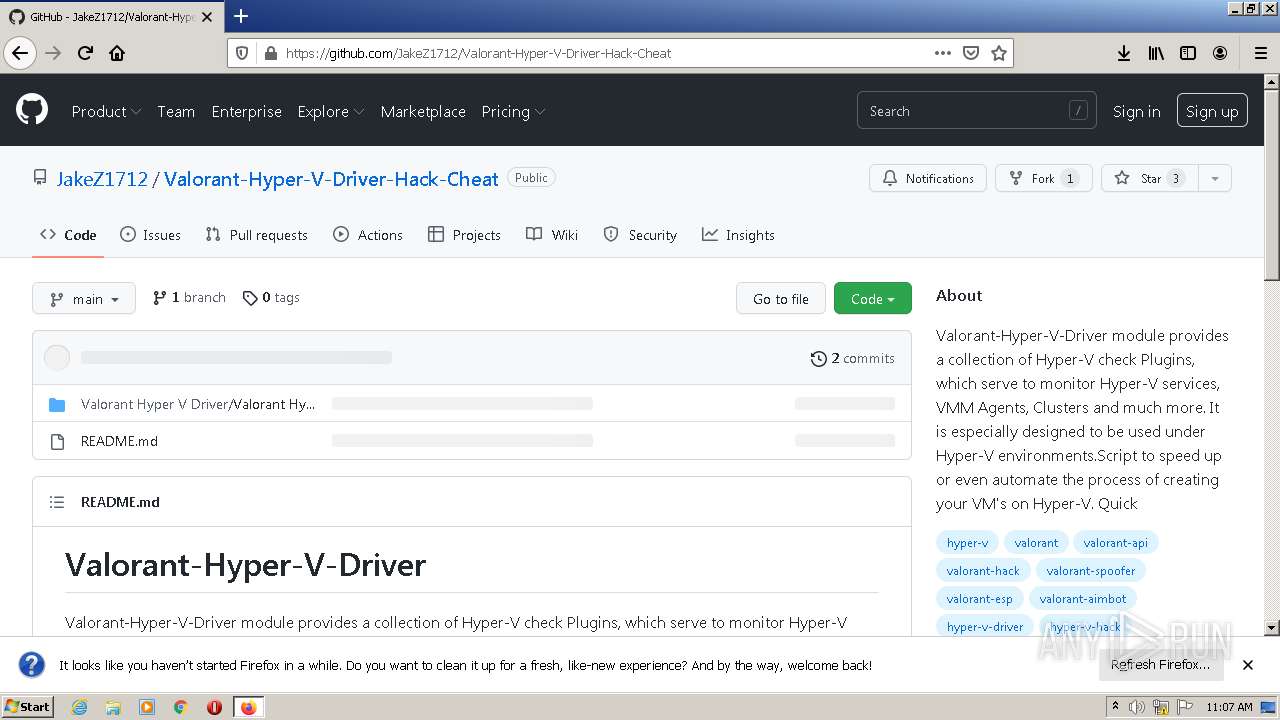Open the Wiki tab
The height and width of the screenshot is (720, 1280).
(552, 235)
